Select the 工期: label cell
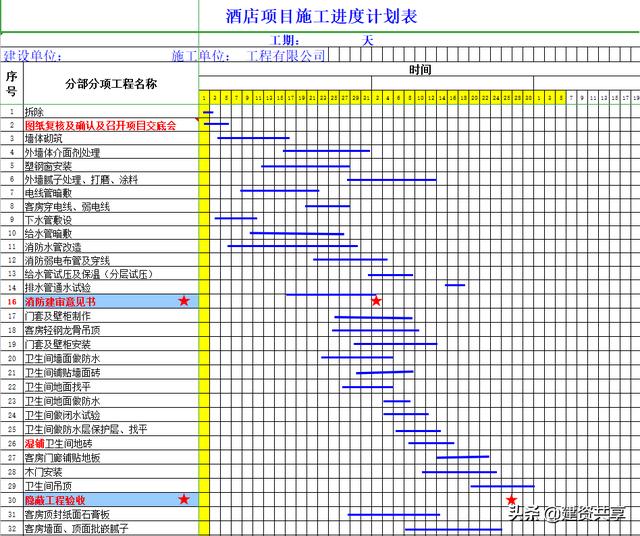The width and height of the screenshot is (640, 536). [x=285, y=40]
